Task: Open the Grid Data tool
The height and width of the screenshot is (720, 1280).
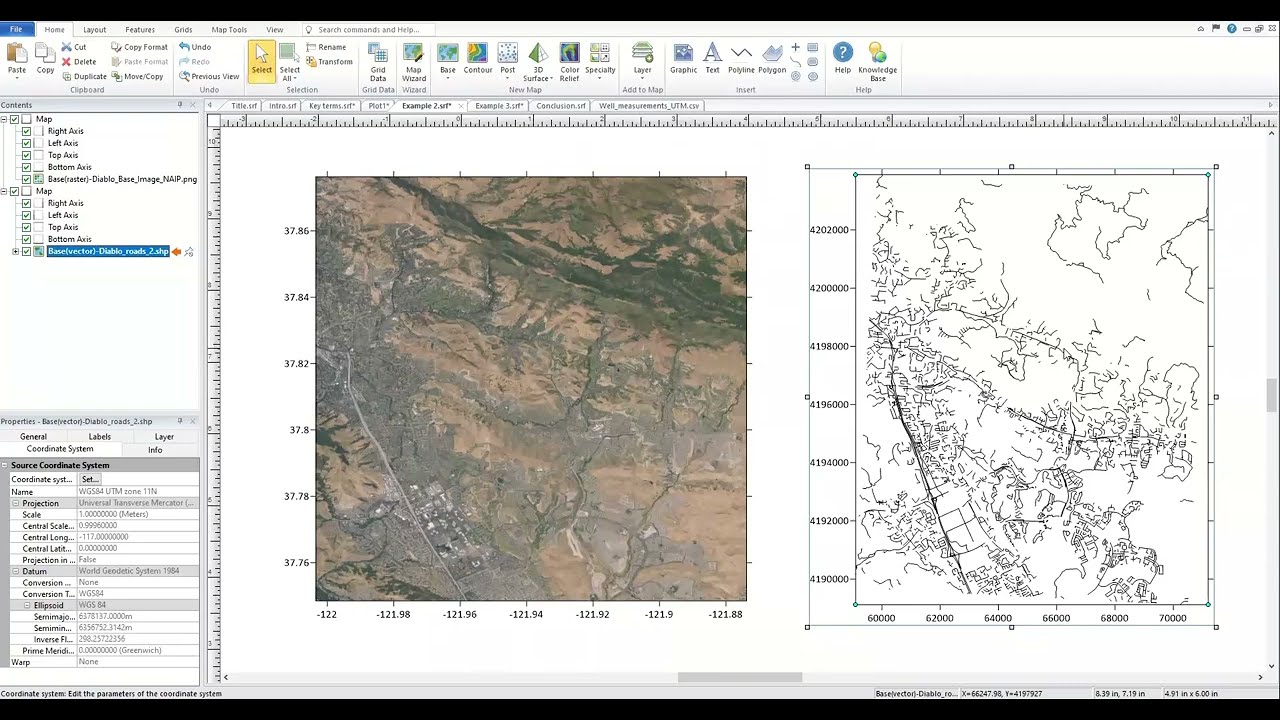Action: pyautogui.click(x=378, y=61)
